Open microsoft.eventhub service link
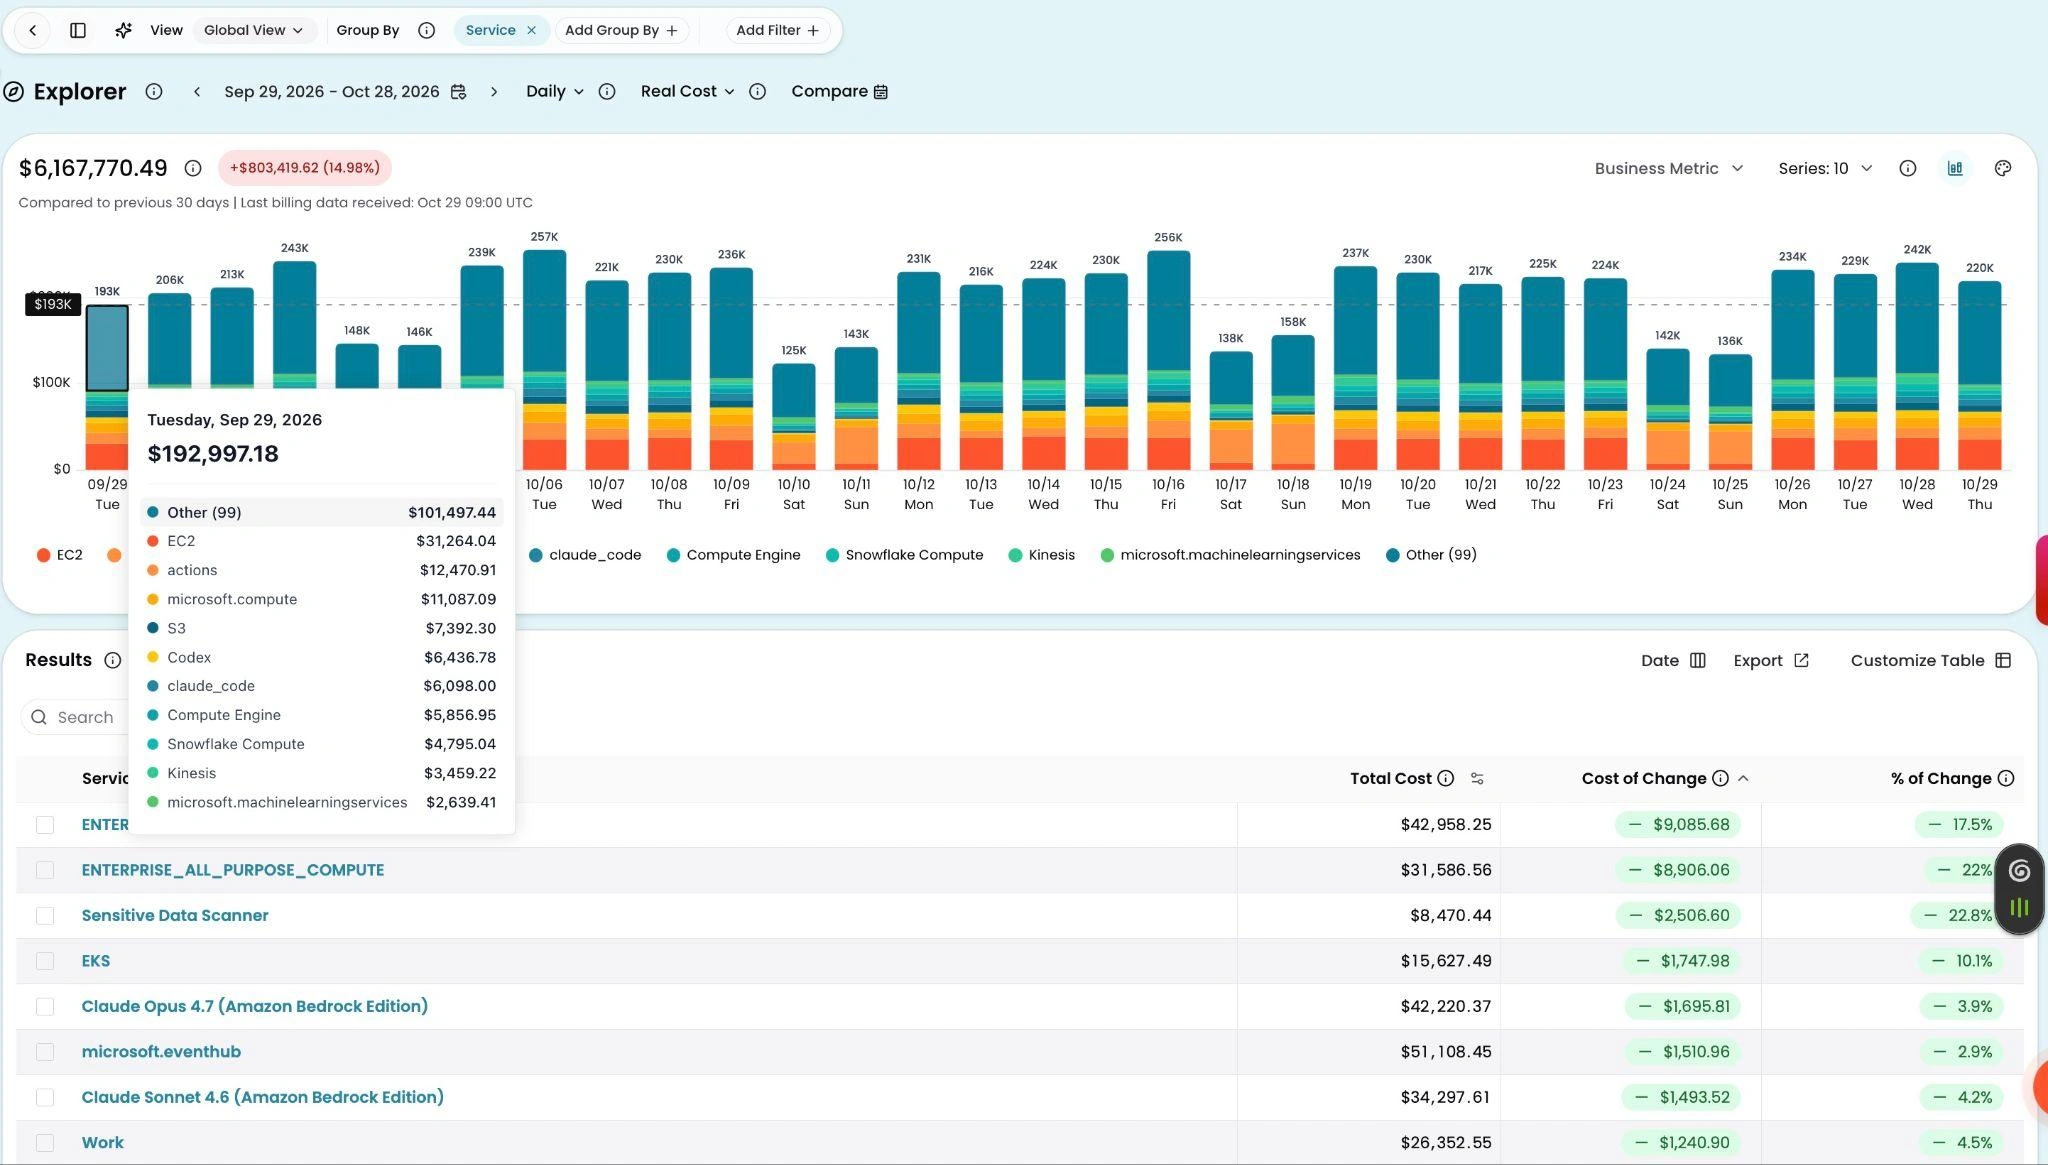 point(161,1051)
